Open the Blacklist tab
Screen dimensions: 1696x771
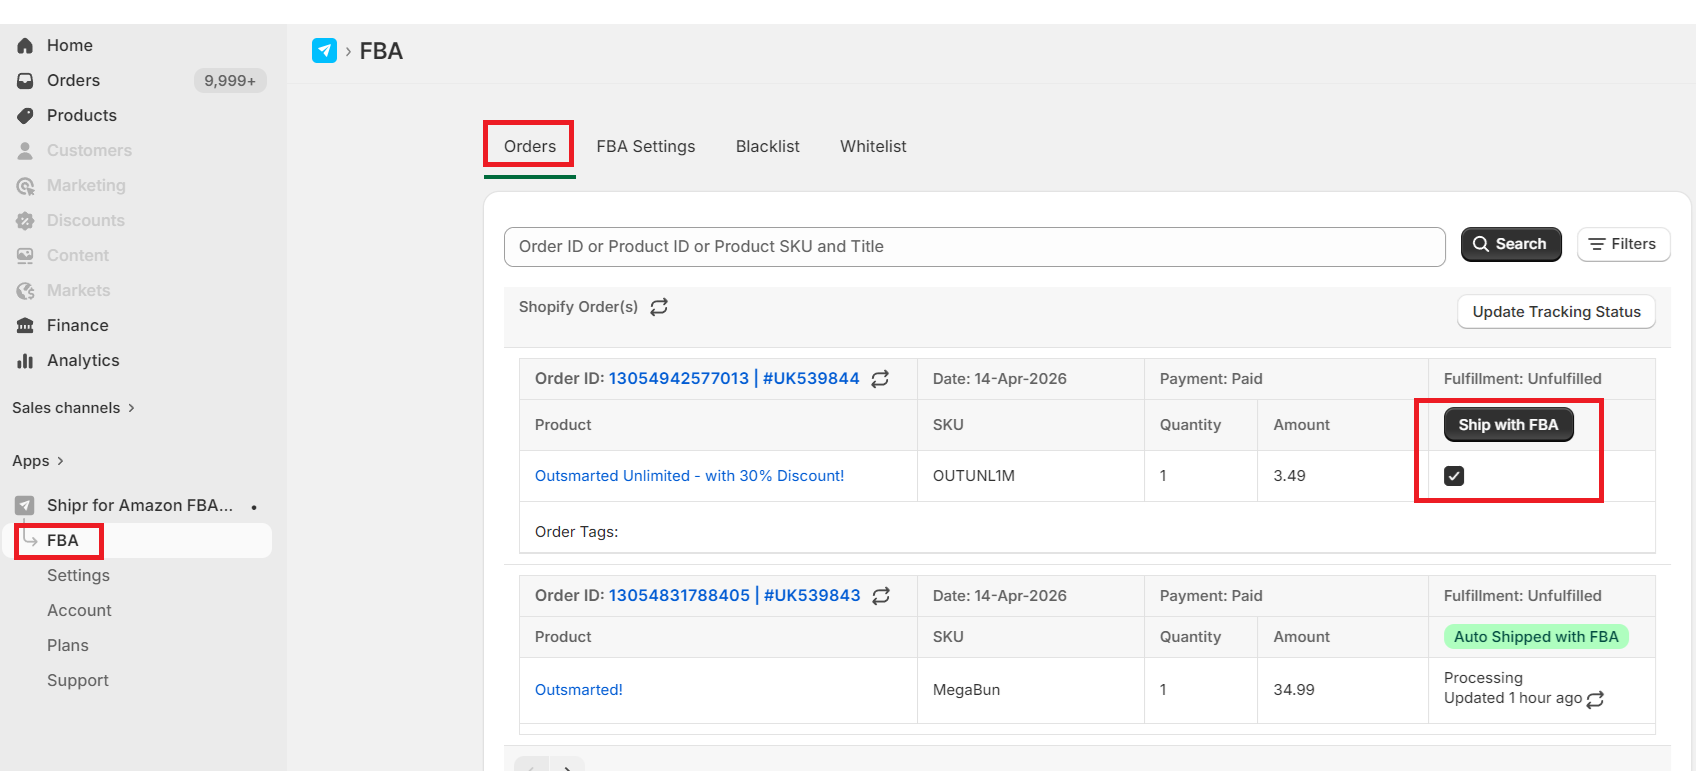pyautogui.click(x=767, y=147)
